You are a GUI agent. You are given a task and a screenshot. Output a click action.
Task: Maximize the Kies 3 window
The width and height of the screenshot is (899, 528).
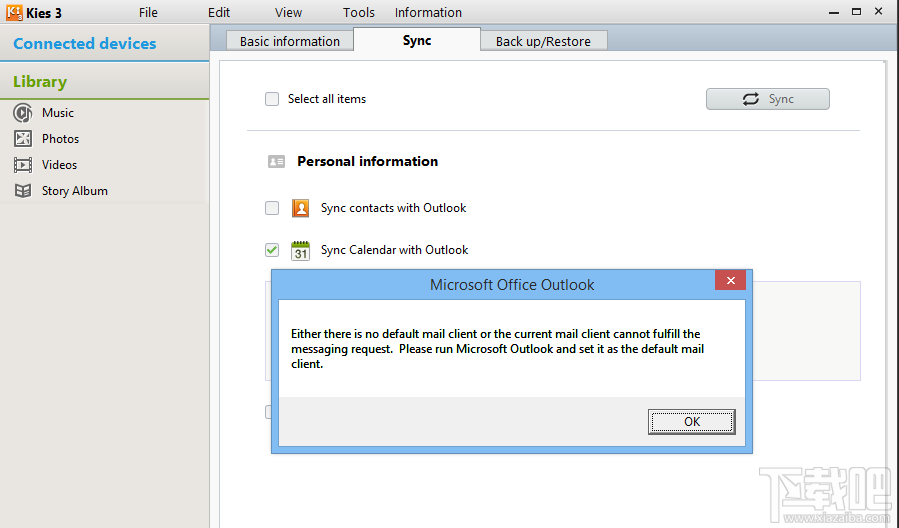(x=857, y=11)
